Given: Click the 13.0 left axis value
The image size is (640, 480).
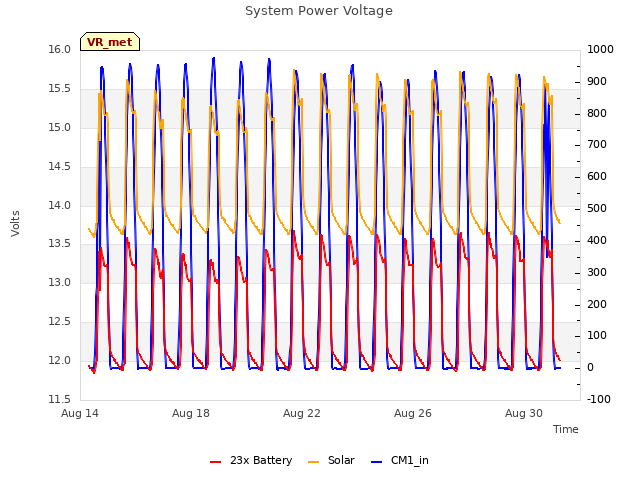Looking at the screenshot, I should [x=60, y=282].
